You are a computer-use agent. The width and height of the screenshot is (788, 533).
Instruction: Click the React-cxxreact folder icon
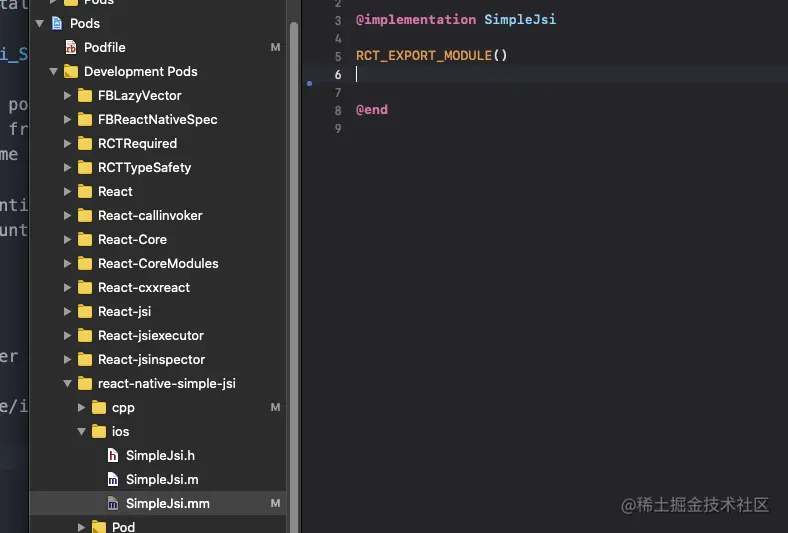point(85,287)
